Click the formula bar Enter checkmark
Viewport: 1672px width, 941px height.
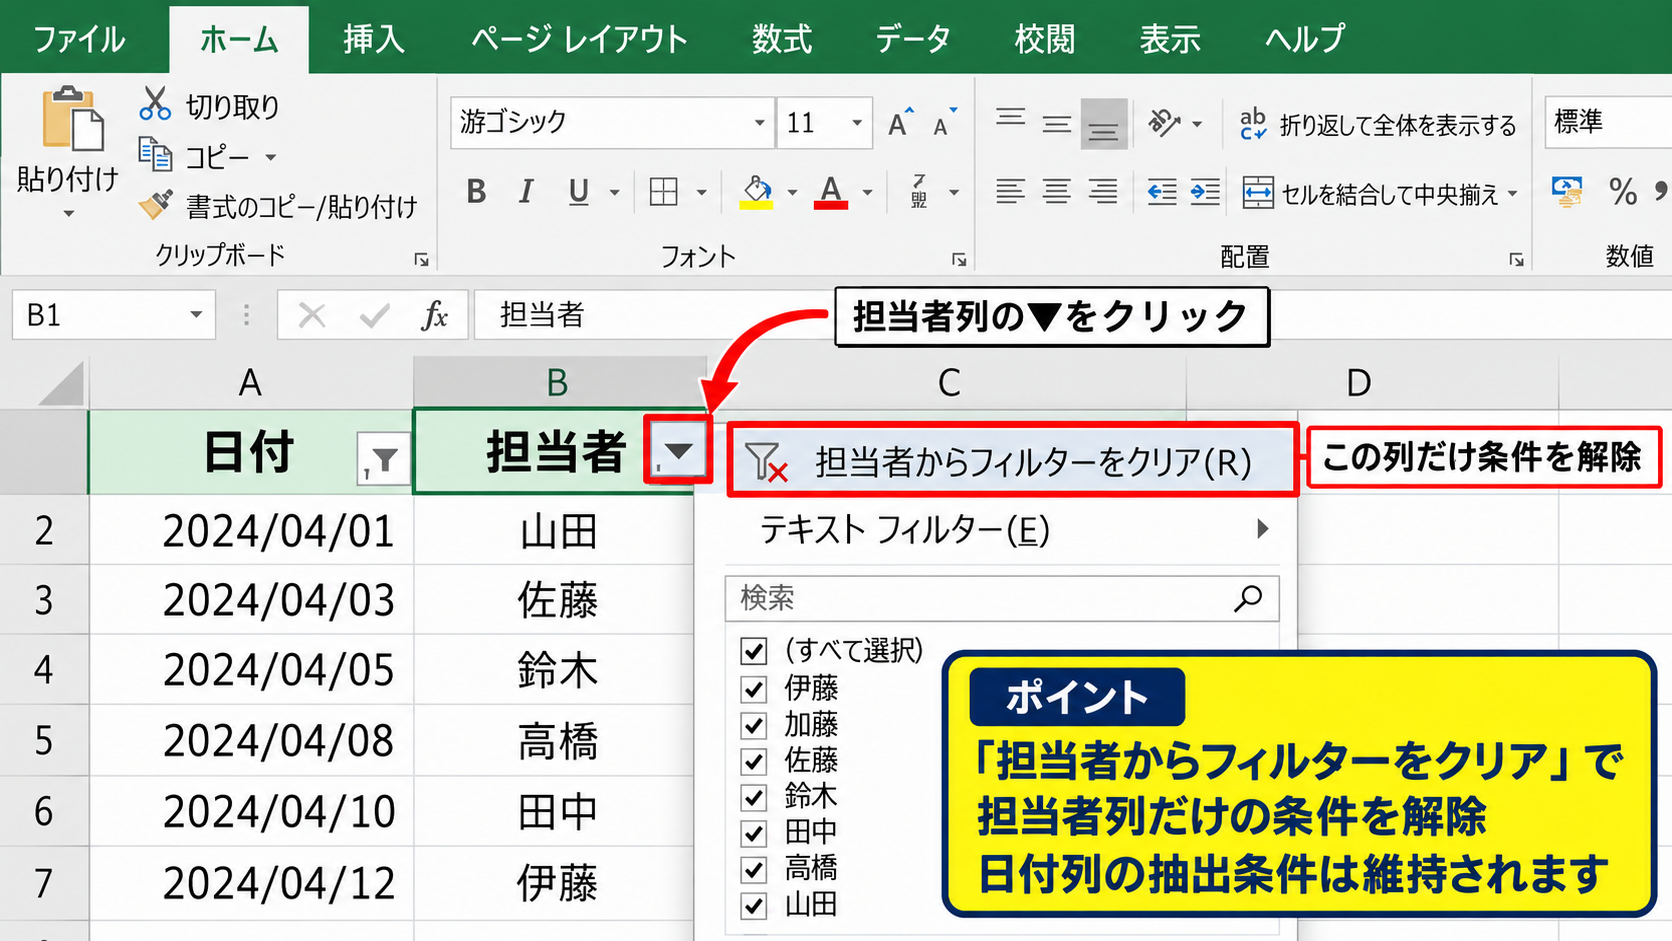click(374, 316)
